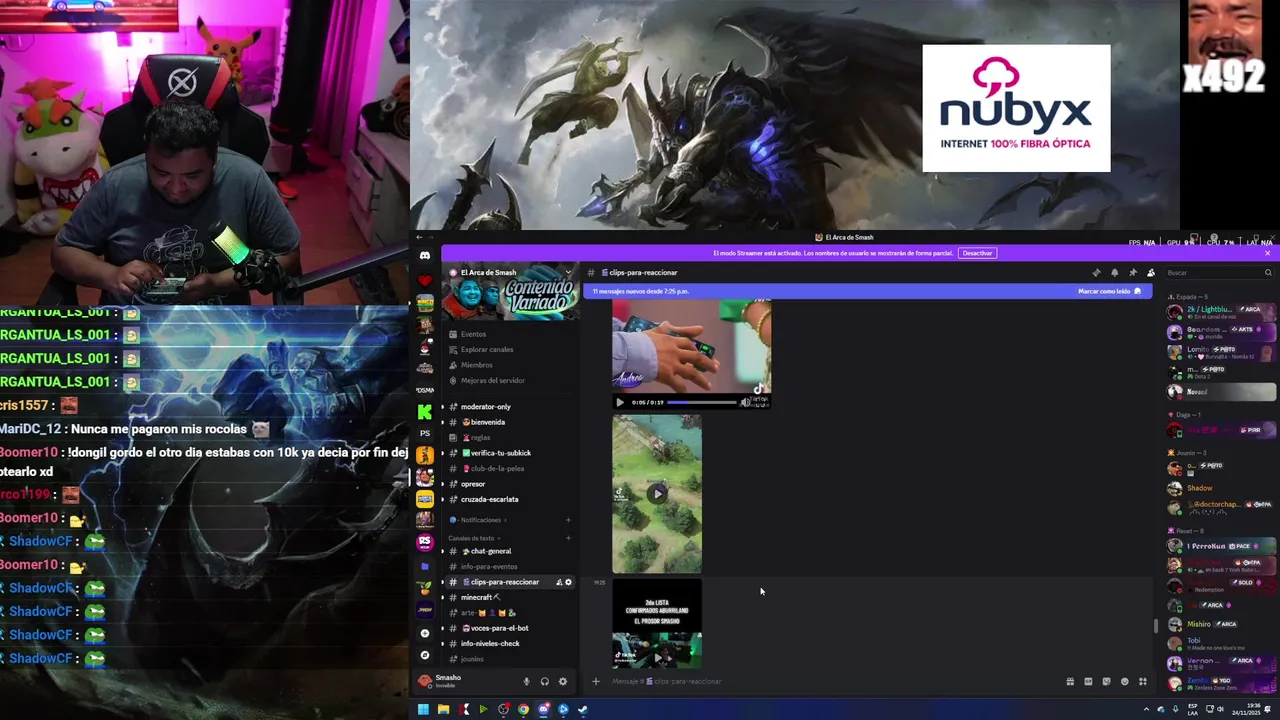Image resolution: width=1280 pixels, height=720 pixels.
Task: Add channel plus next to Notificaciones
Action: (568, 520)
